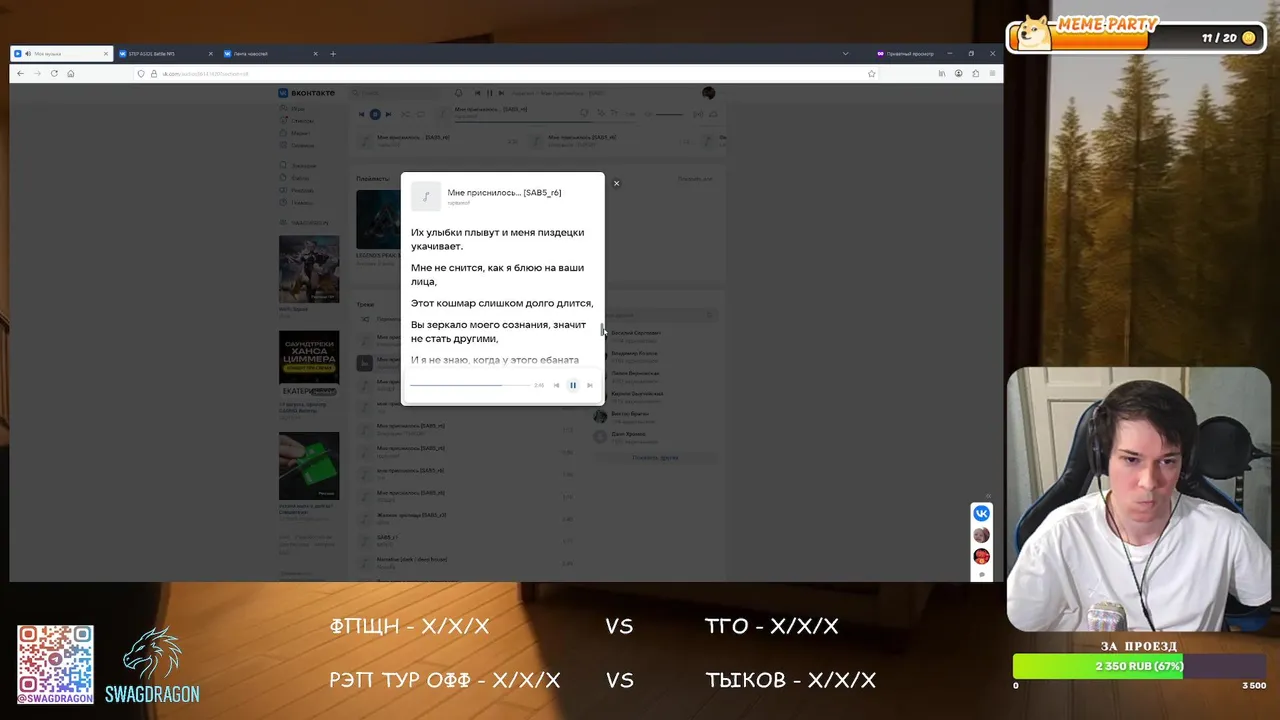The image size is (1280, 720).
Task: Play previous track in main audio player
Action: 362,114
